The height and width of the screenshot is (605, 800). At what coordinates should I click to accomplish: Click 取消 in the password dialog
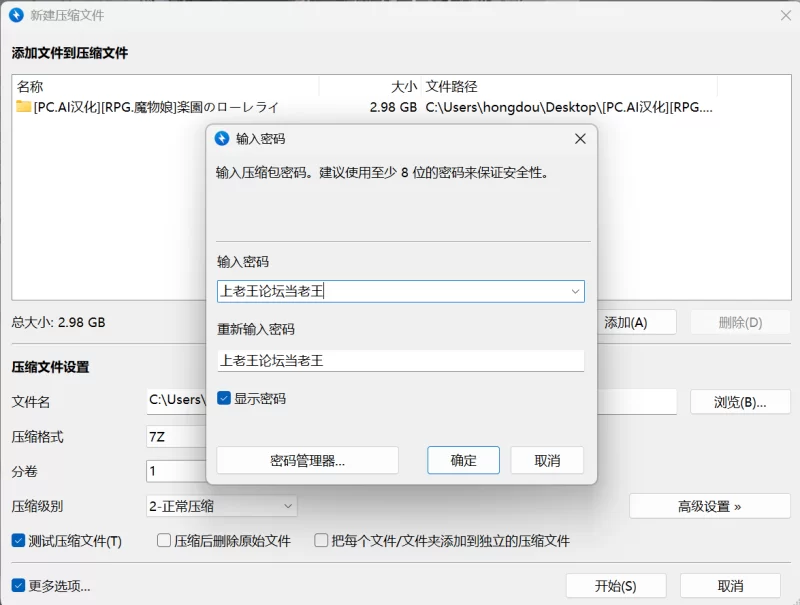(547, 460)
